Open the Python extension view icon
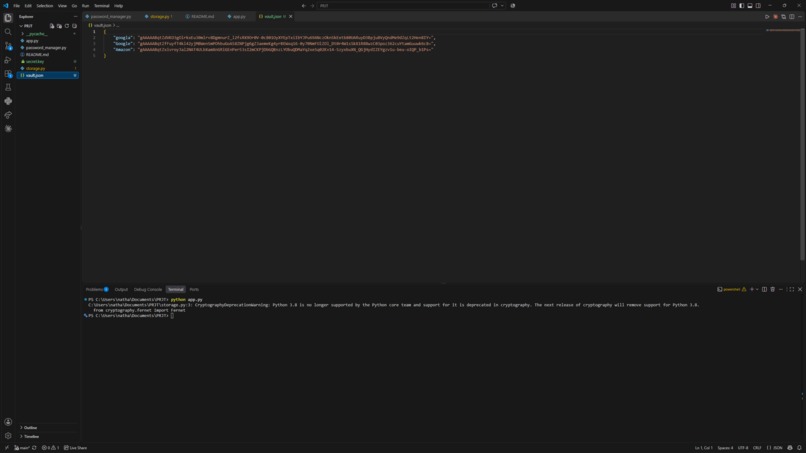The width and height of the screenshot is (806, 453). pos(8,101)
